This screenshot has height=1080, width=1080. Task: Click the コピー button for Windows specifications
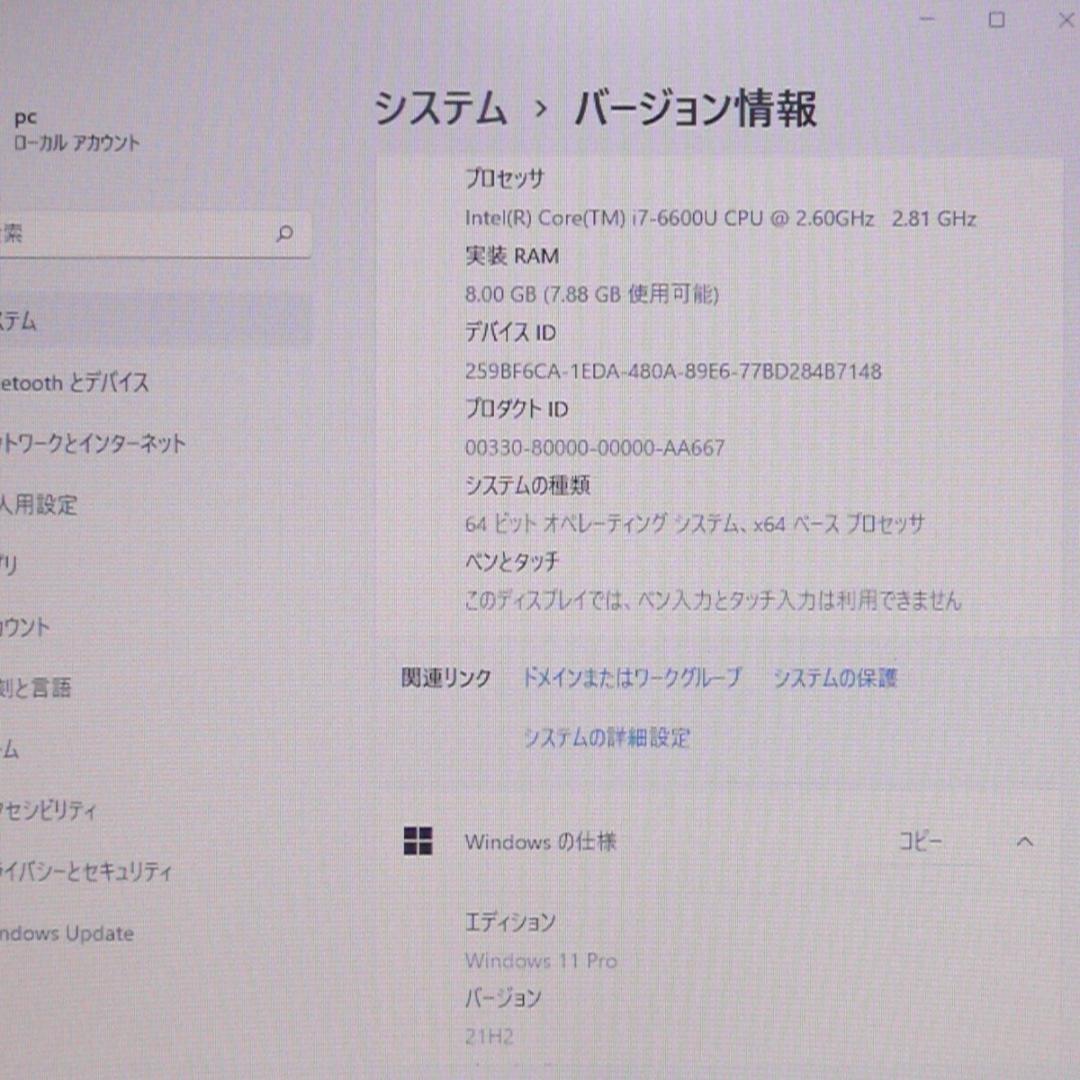pos(920,841)
